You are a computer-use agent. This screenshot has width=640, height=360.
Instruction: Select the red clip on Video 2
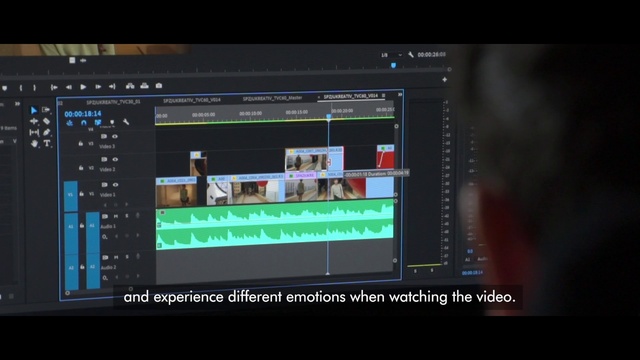(x=385, y=156)
